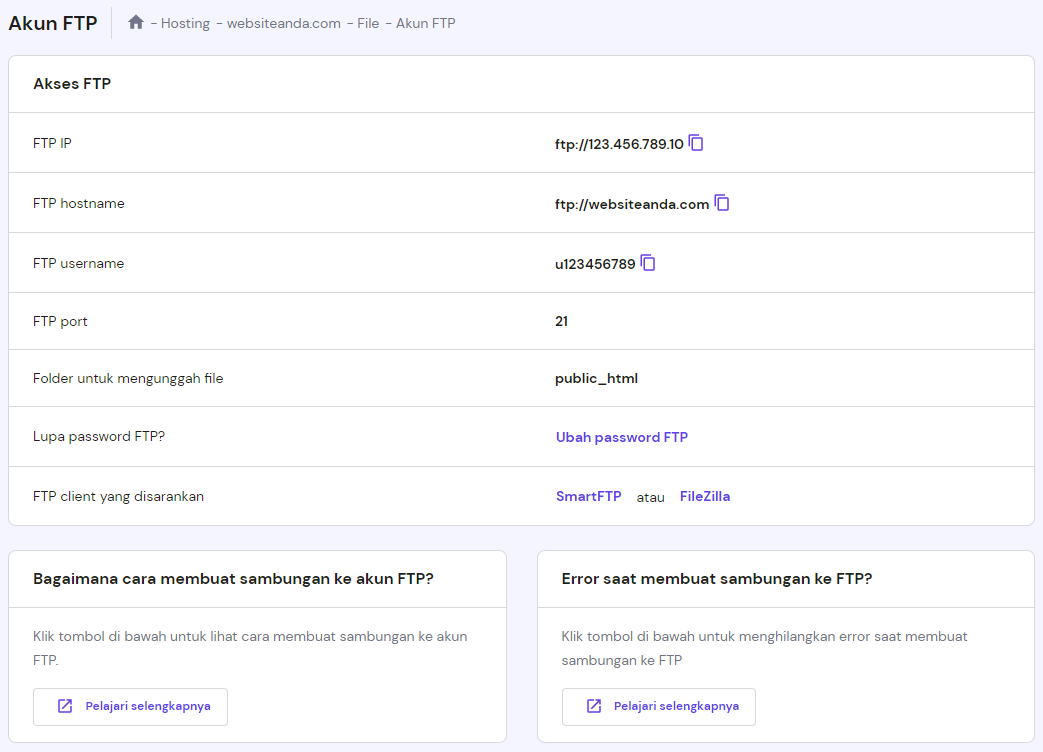Click the Akun FTP page title
Viewport: 1043px width, 752px height.
53,23
